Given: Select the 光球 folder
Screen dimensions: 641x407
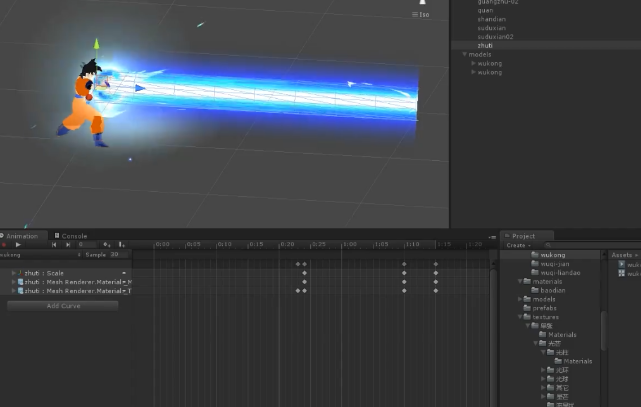Looking at the screenshot, I should pos(558,379).
